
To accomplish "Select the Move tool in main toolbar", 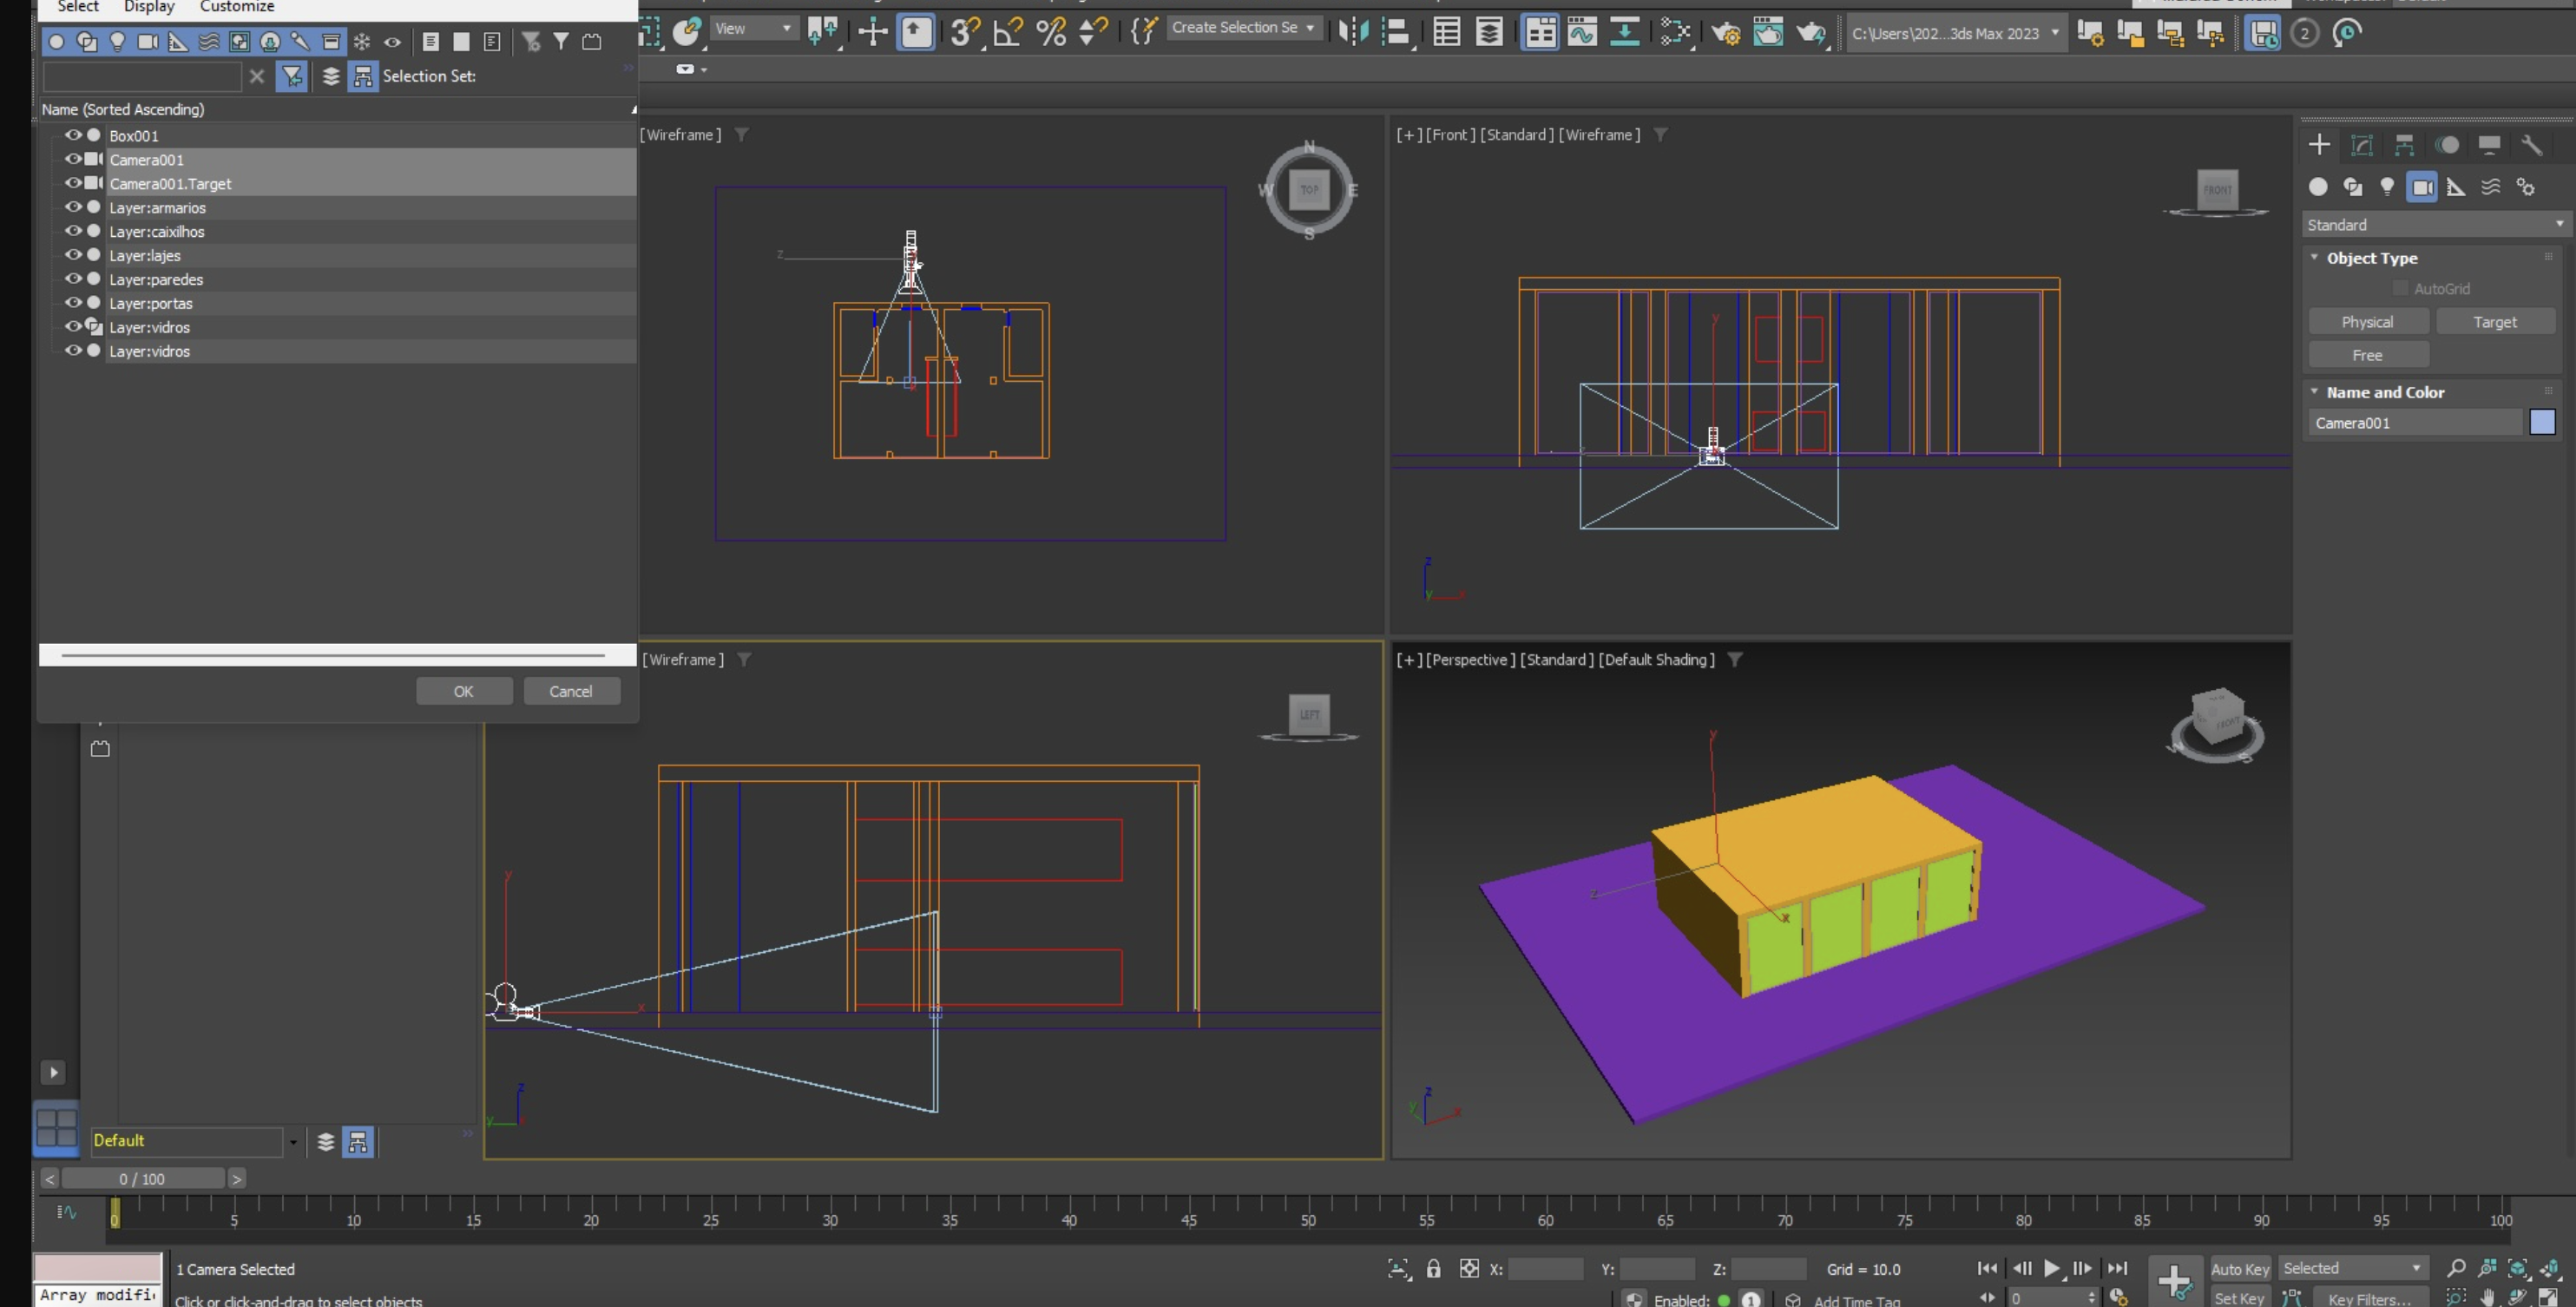I will [872, 32].
